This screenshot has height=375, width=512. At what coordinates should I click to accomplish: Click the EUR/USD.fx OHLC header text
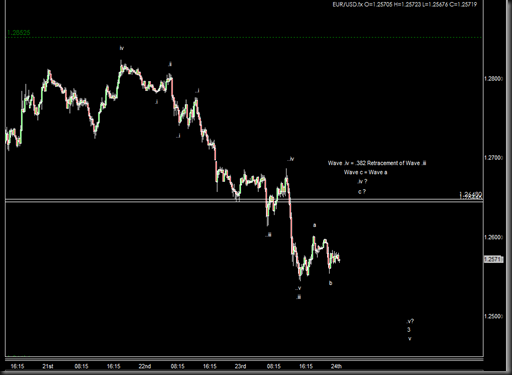(x=405, y=4)
